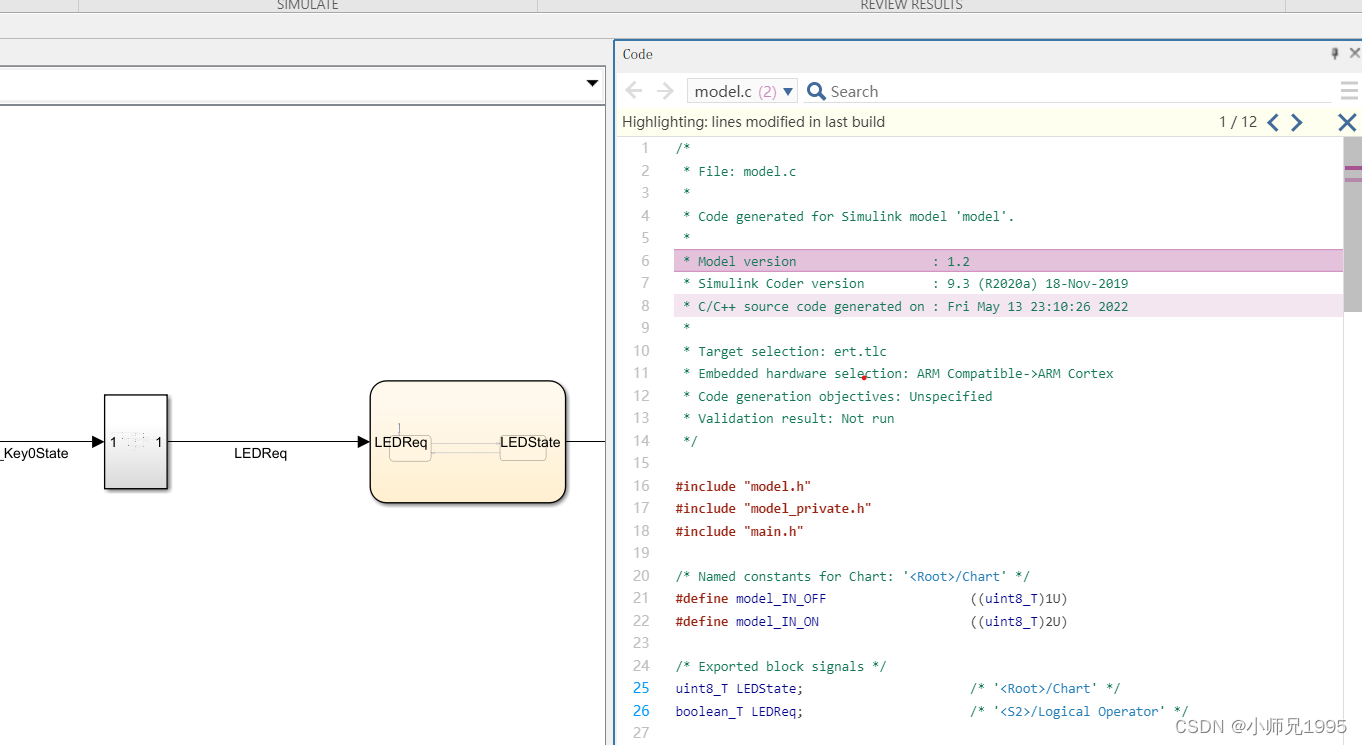
Task: Click the uint8_T LEDState declaration
Action: [x=739, y=688]
